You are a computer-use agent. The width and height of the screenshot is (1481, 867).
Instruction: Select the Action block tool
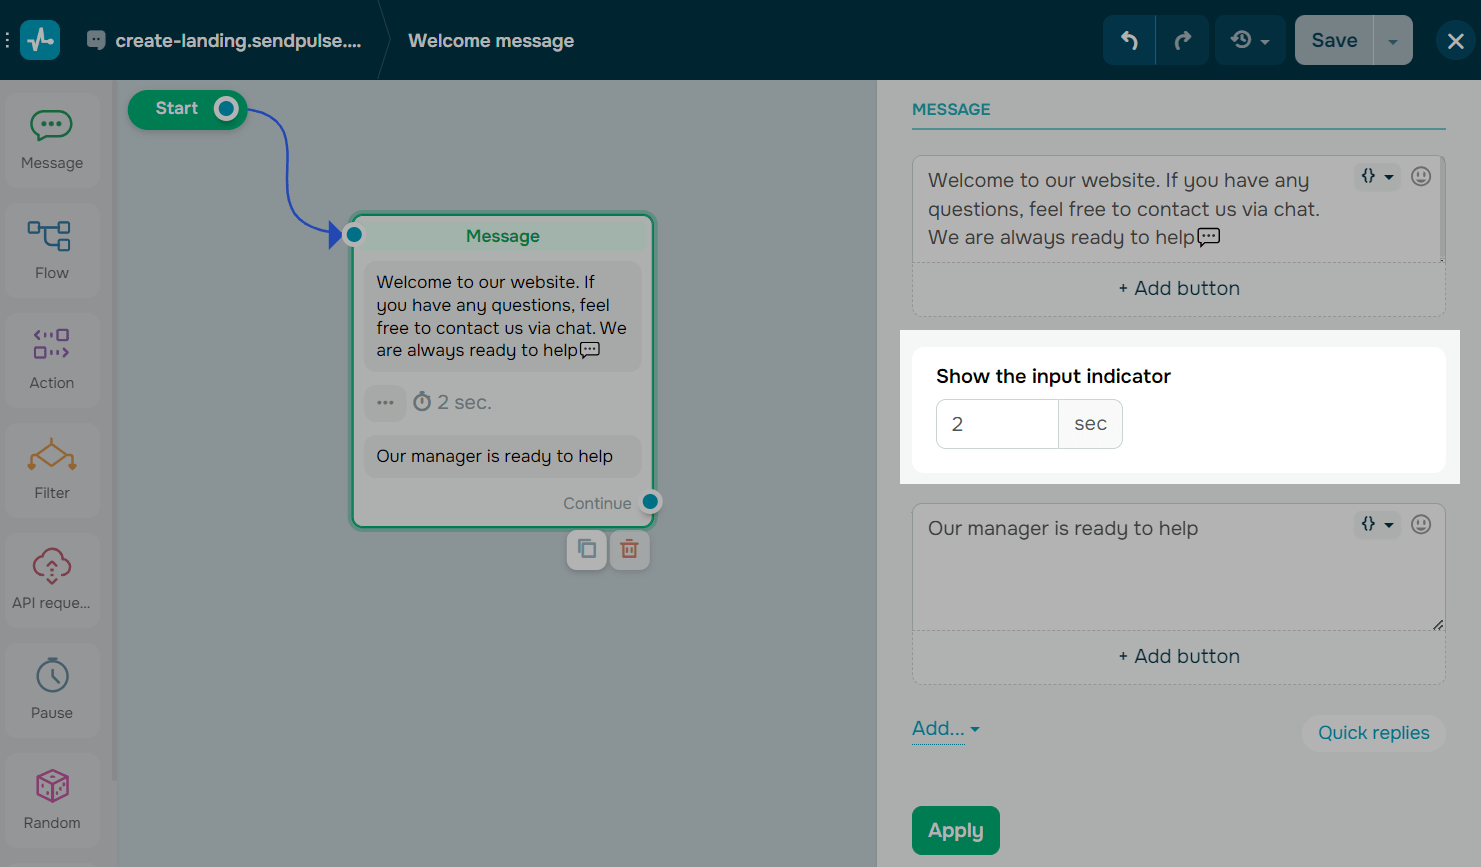tap(51, 358)
